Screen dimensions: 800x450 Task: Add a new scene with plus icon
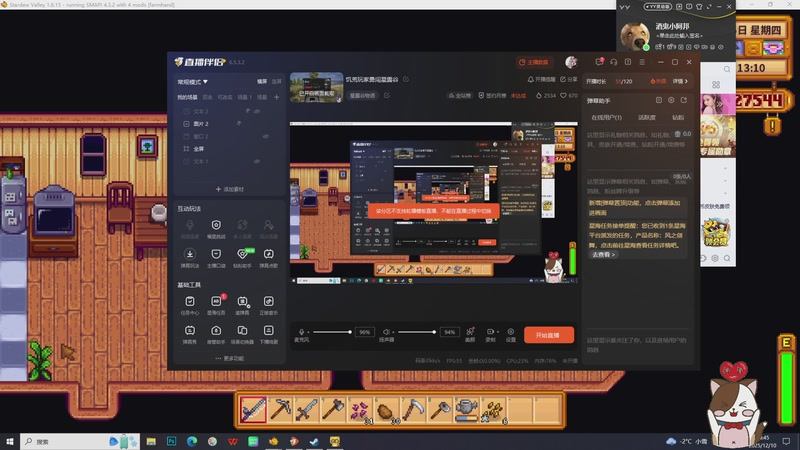[x=277, y=97]
